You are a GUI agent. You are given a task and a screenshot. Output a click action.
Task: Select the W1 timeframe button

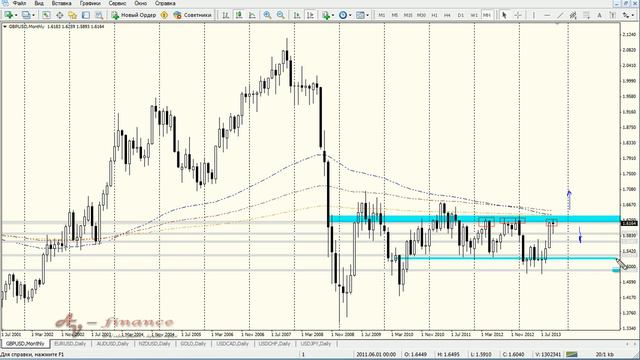[474, 15]
